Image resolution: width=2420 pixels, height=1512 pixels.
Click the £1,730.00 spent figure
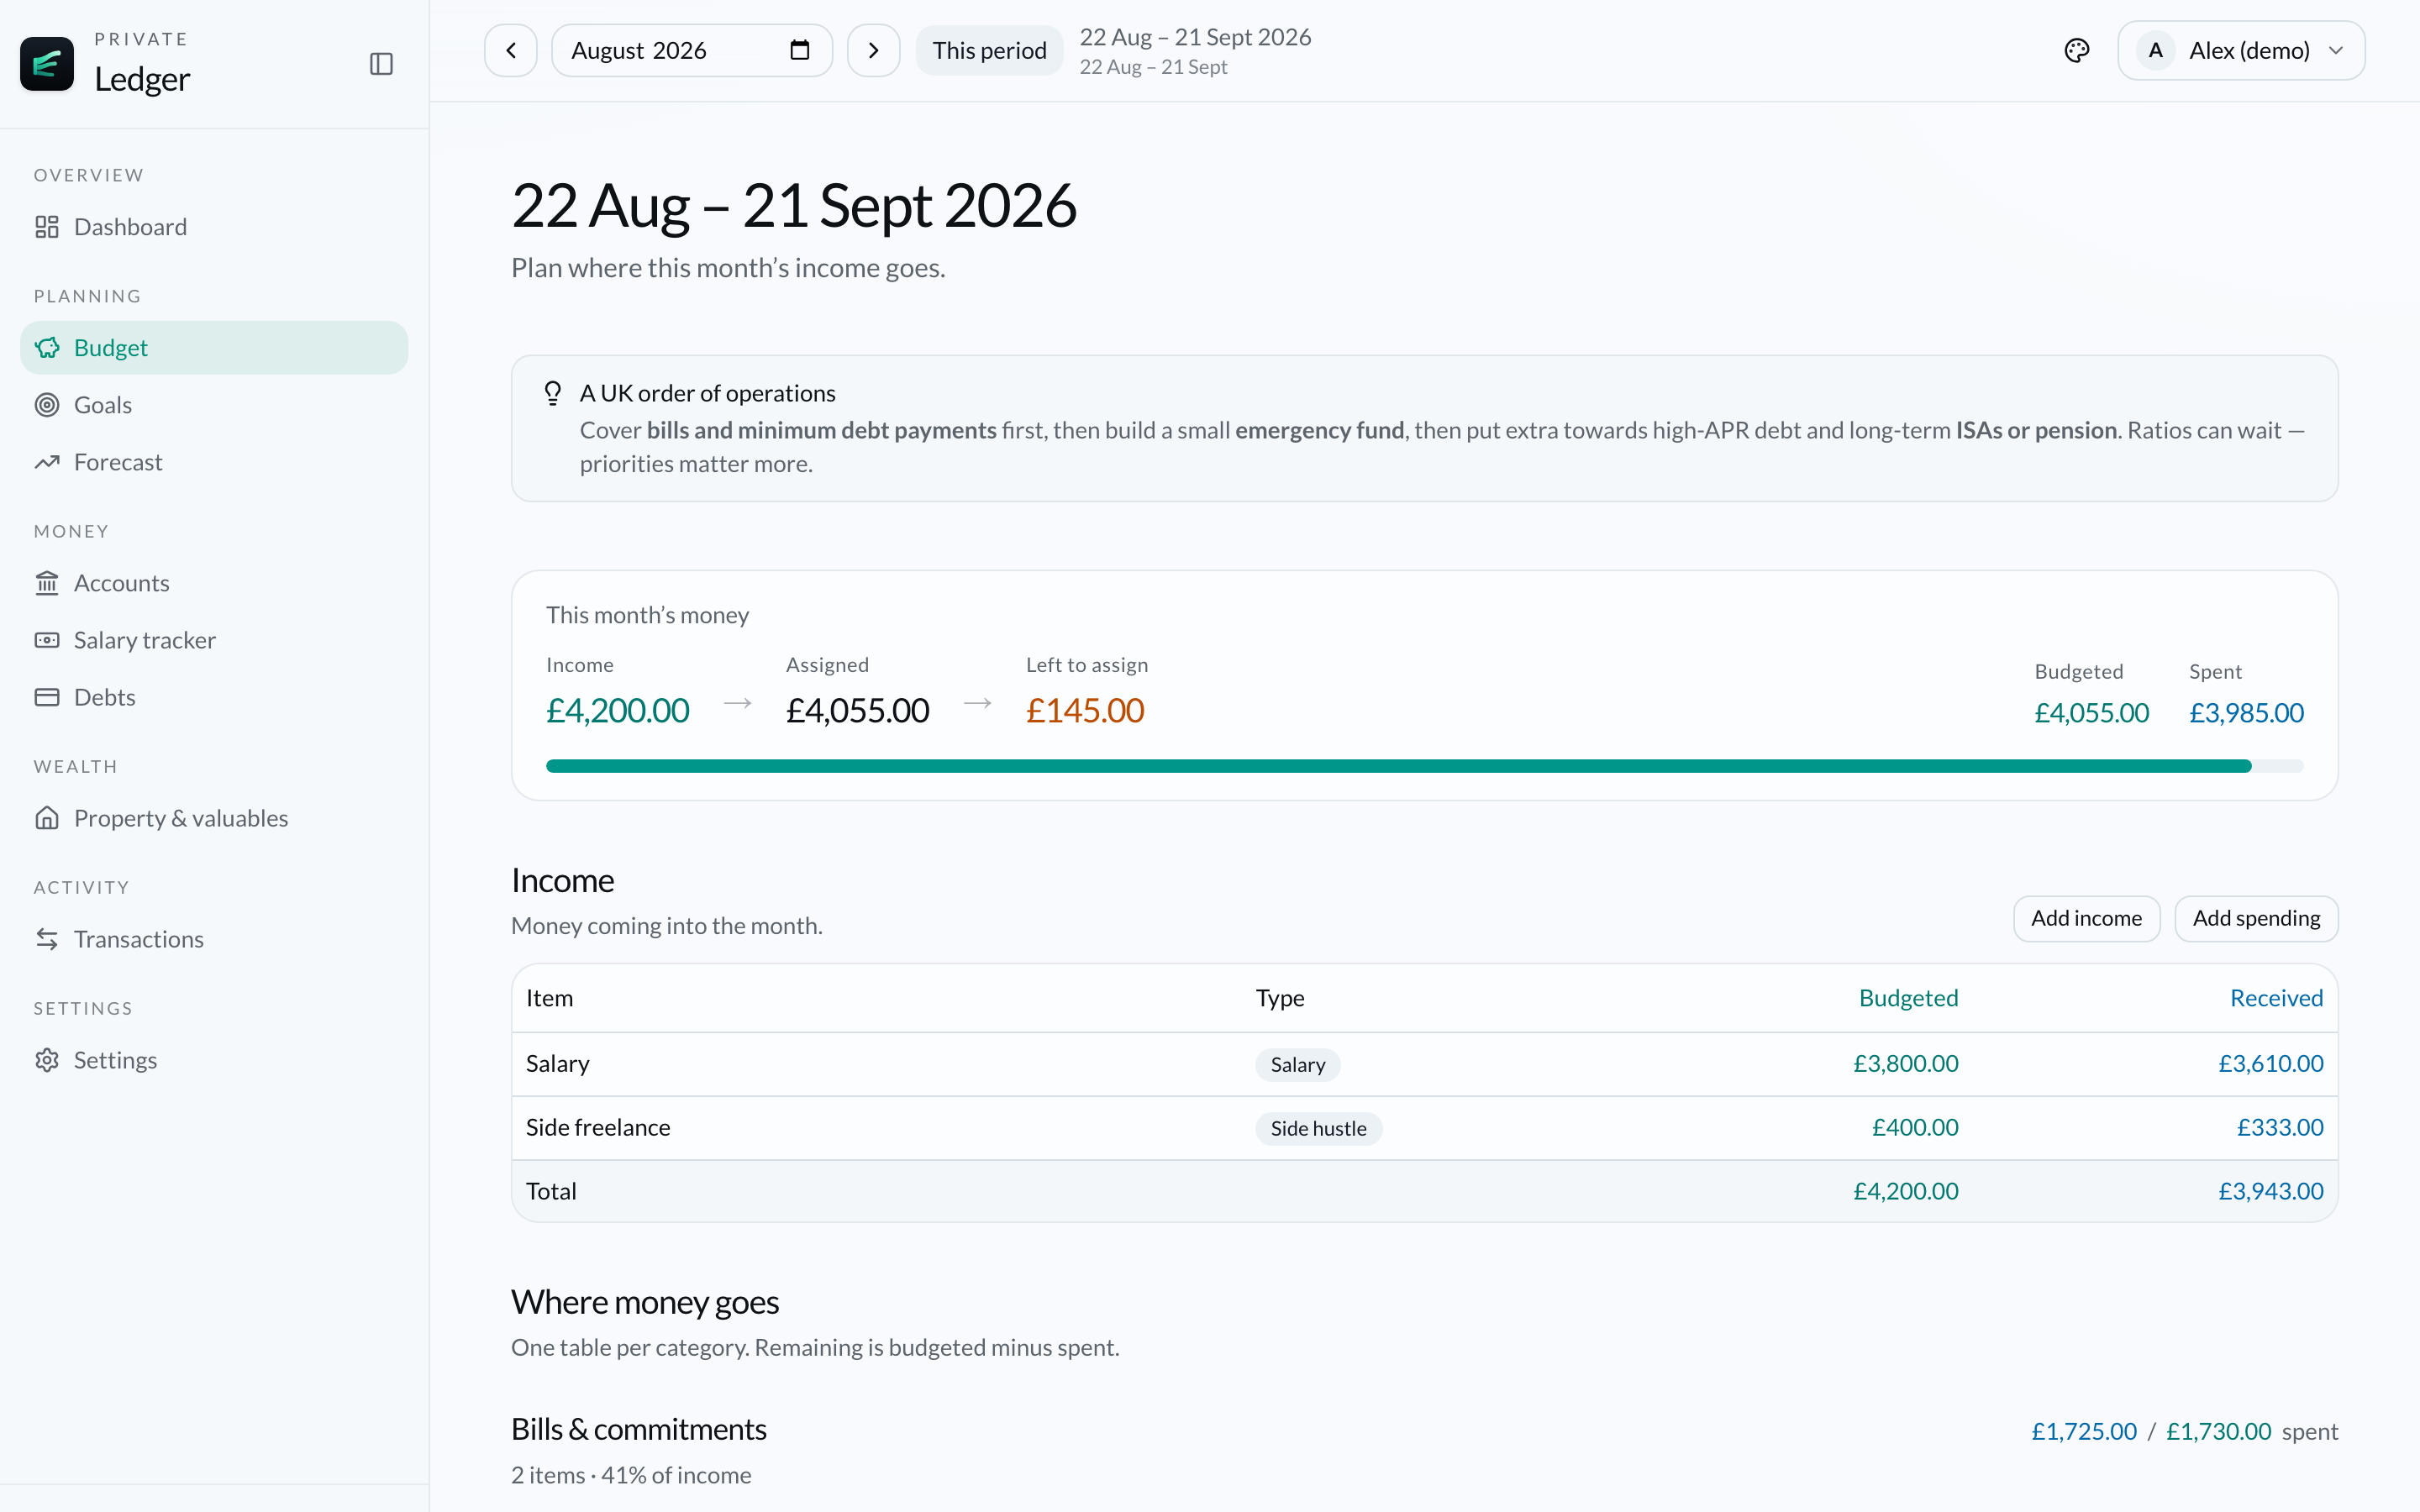point(2218,1432)
